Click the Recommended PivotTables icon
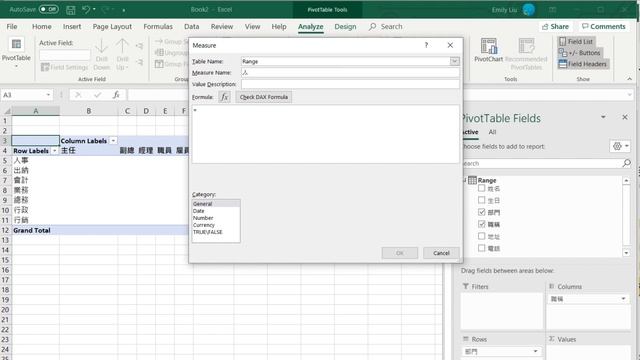This screenshot has height=360, width=640. [x=526, y=46]
